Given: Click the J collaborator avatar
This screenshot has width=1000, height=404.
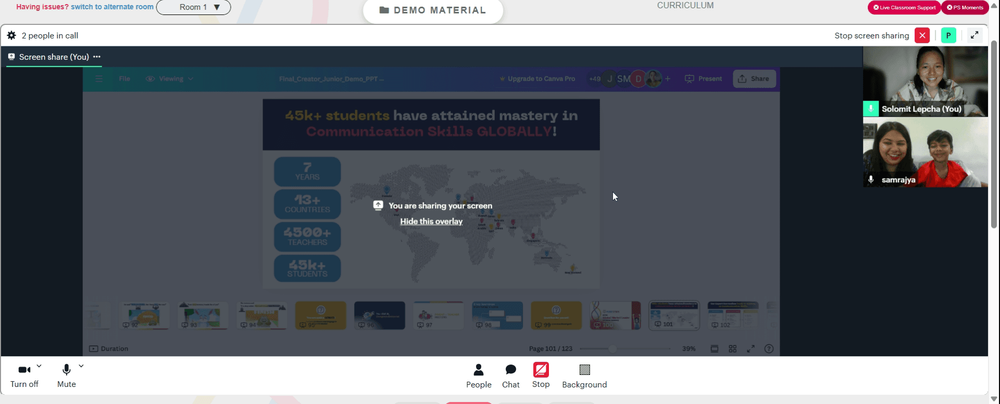Looking at the screenshot, I should 609,79.
